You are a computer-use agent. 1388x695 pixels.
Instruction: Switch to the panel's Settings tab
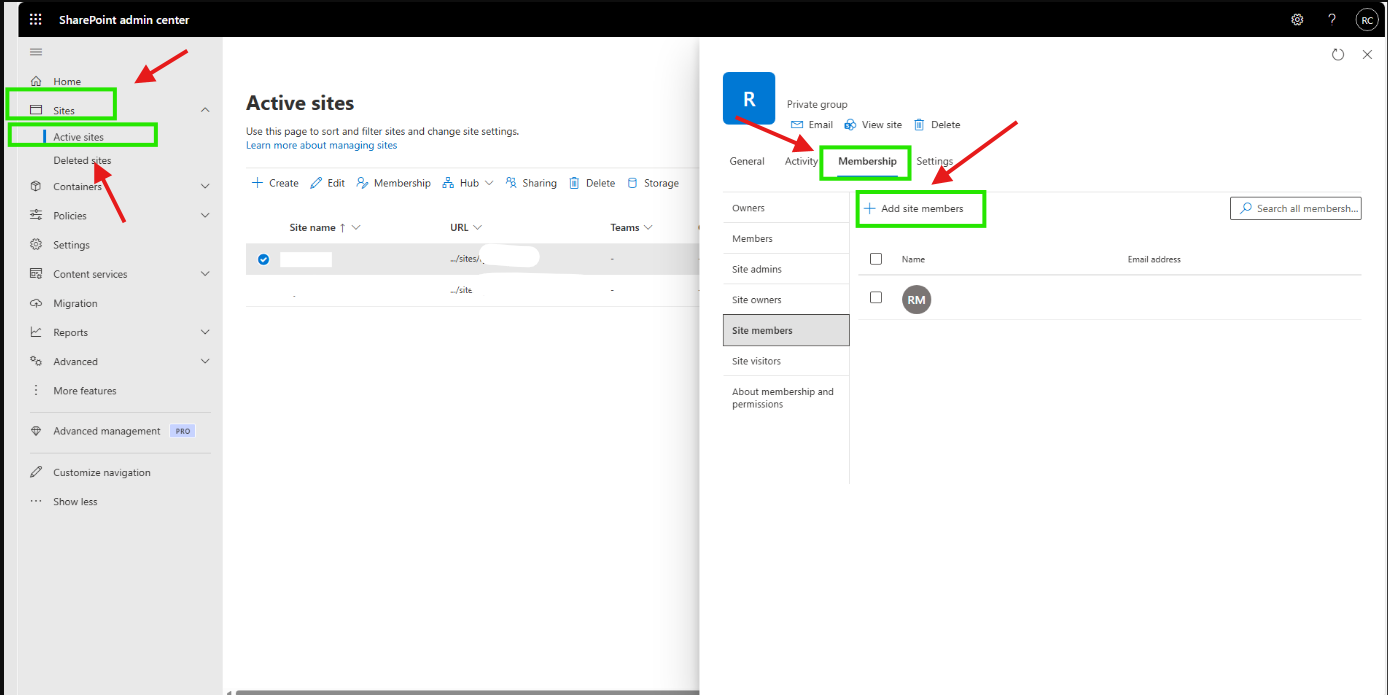pyautogui.click(x=934, y=161)
